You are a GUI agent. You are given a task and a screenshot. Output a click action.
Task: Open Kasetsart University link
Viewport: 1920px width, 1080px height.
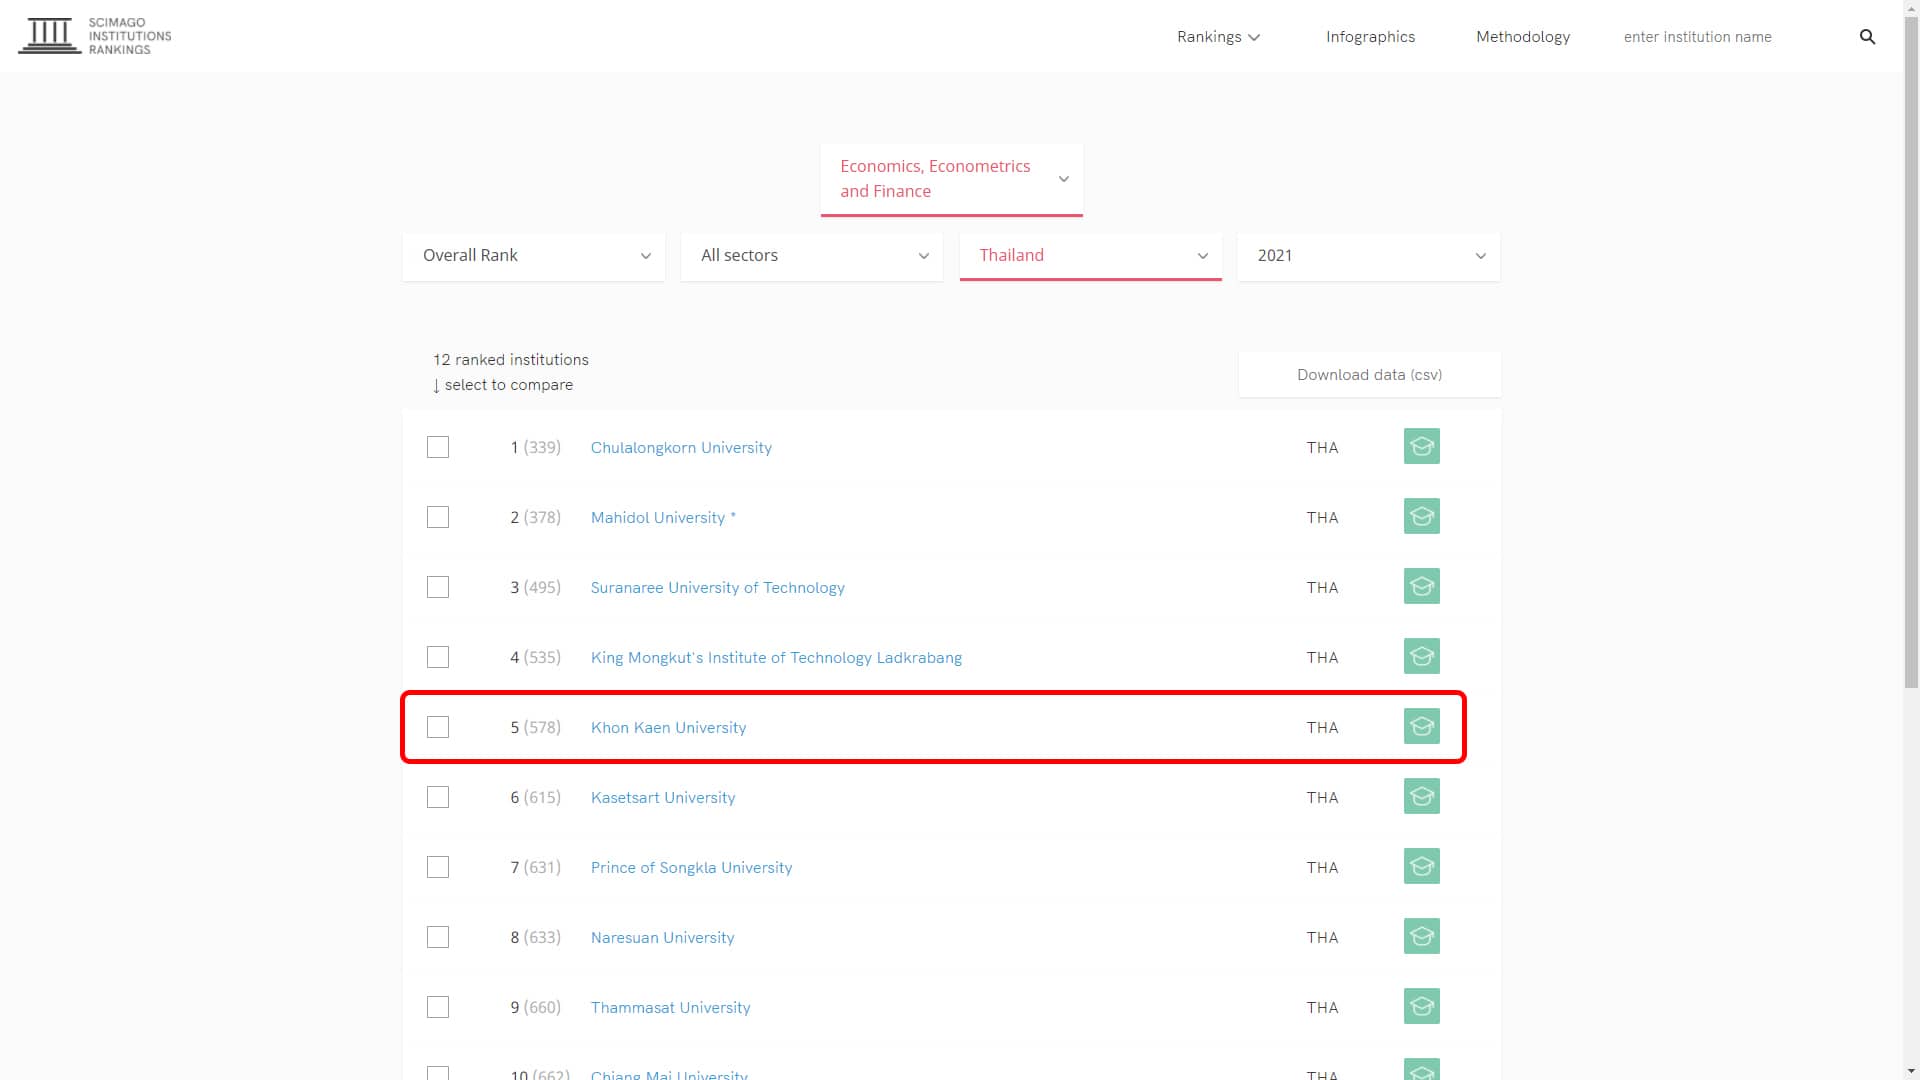pyautogui.click(x=663, y=798)
